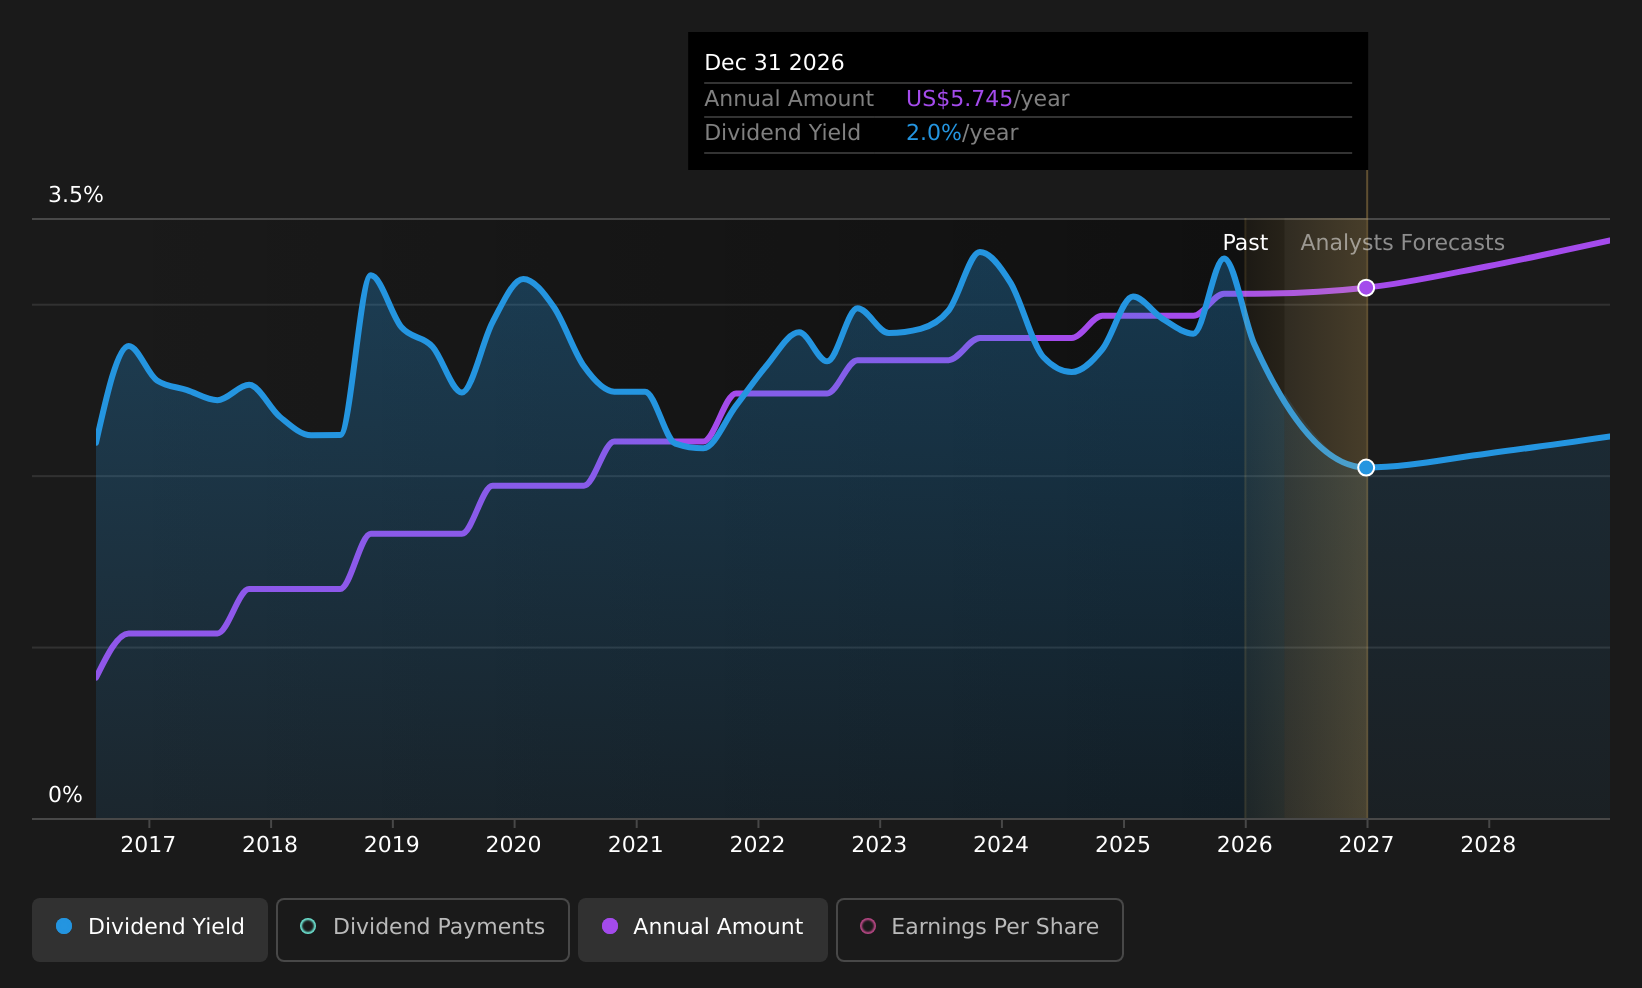Enable the Dividend Payments legend series
Viewport: 1642px width, 988px height.
[x=422, y=929]
